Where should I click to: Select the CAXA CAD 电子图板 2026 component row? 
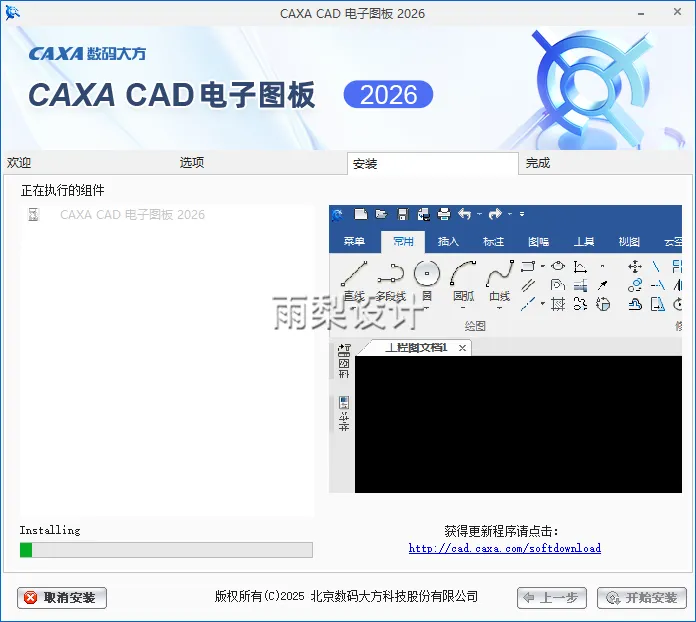click(x=166, y=215)
